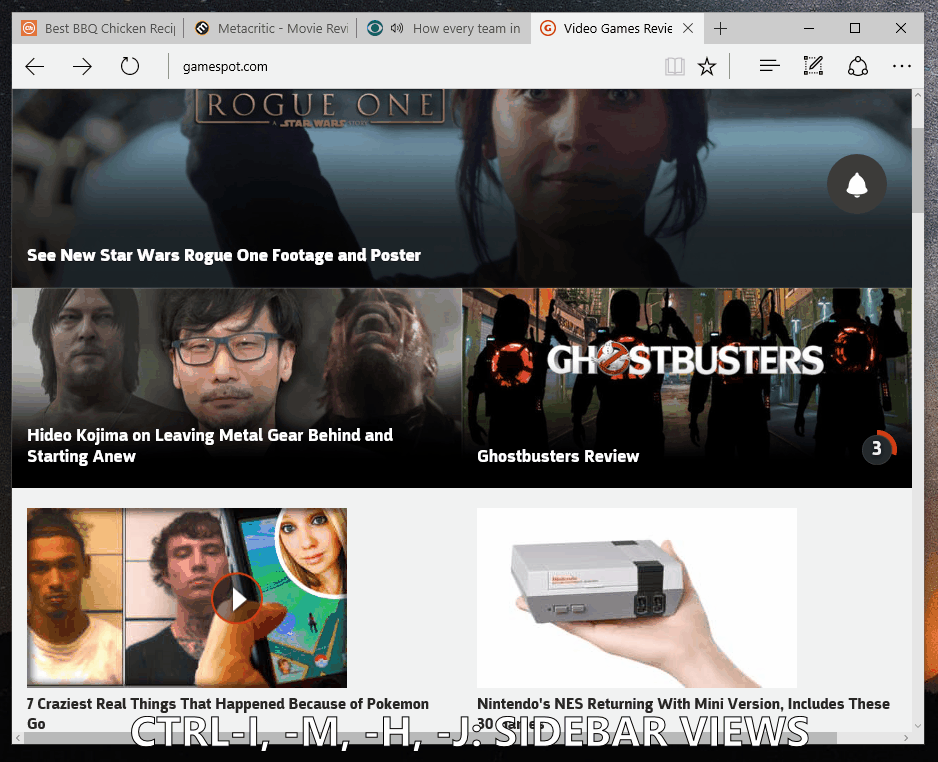Read the Hideo Kojima Metal Gear article
The width and height of the screenshot is (938, 762).
point(210,445)
